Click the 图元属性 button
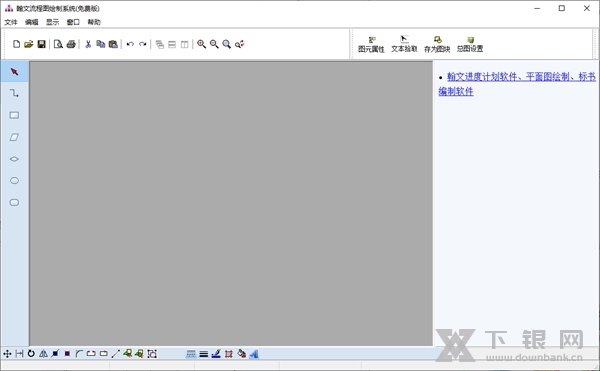Screen dimensions: 600x371 click(x=371, y=44)
